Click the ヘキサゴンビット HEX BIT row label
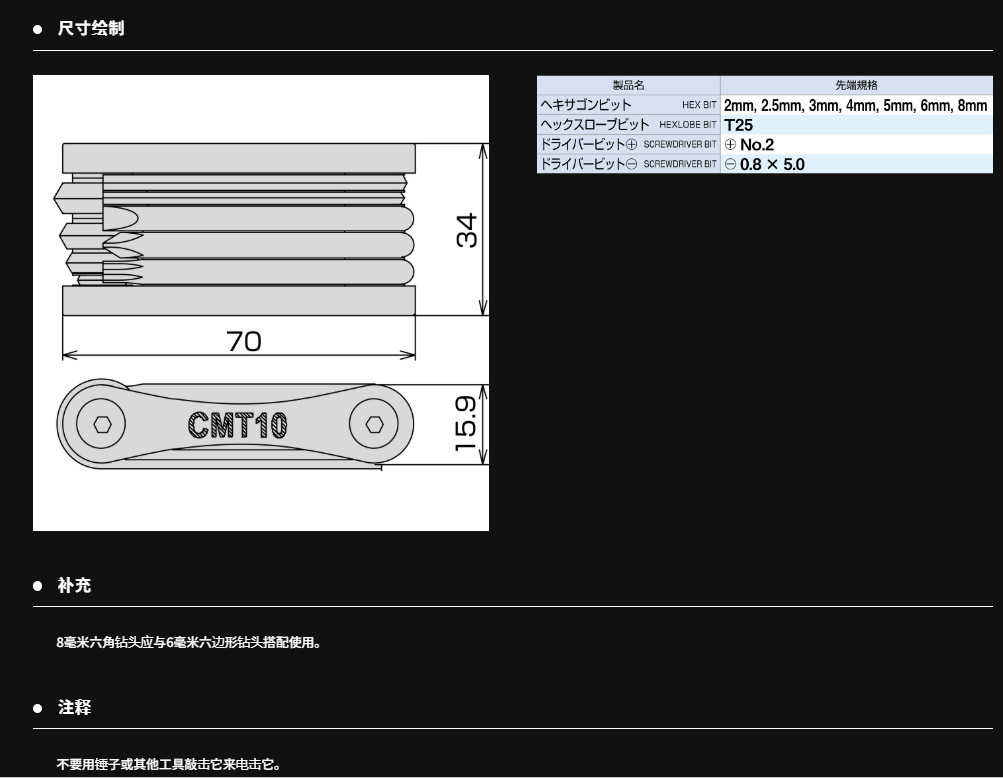The width and height of the screenshot is (1003, 778). tap(627, 105)
